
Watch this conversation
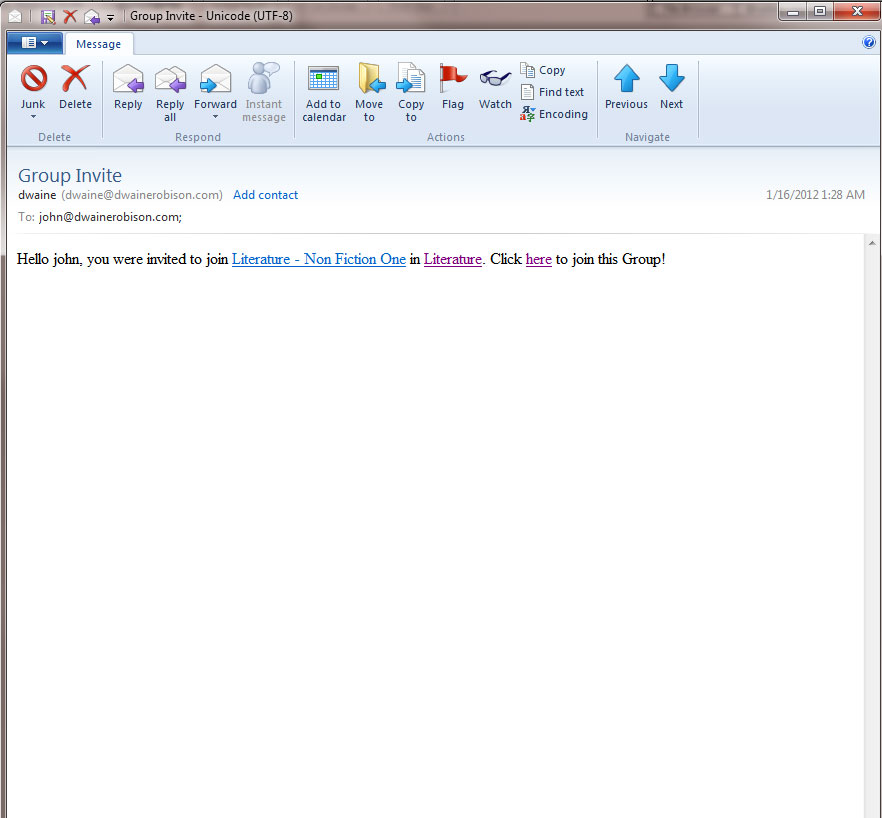495,87
